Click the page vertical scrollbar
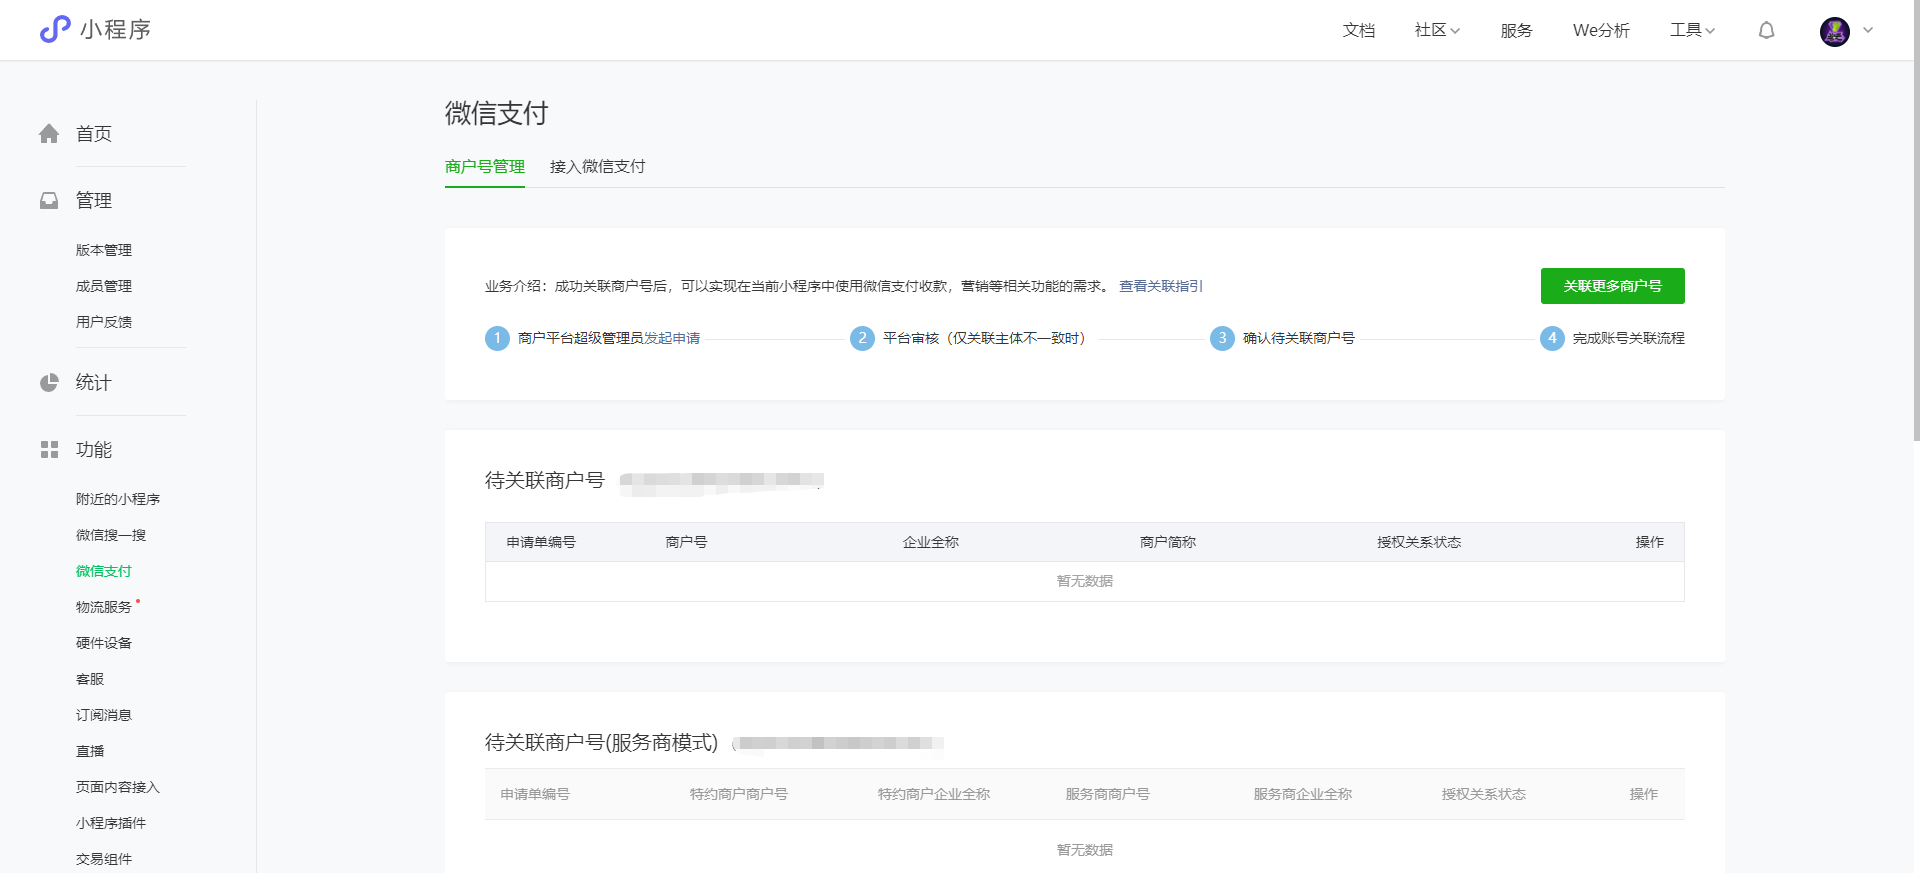The height and width of the screenshot is (873, 1920). 1916,220
